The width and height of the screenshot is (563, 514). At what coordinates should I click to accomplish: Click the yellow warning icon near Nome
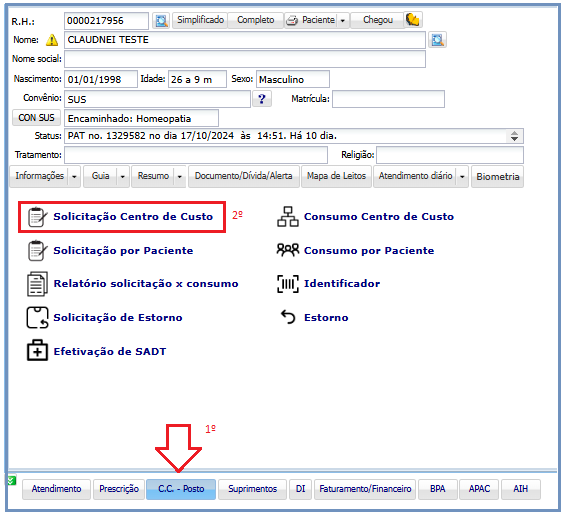[52, 40]
